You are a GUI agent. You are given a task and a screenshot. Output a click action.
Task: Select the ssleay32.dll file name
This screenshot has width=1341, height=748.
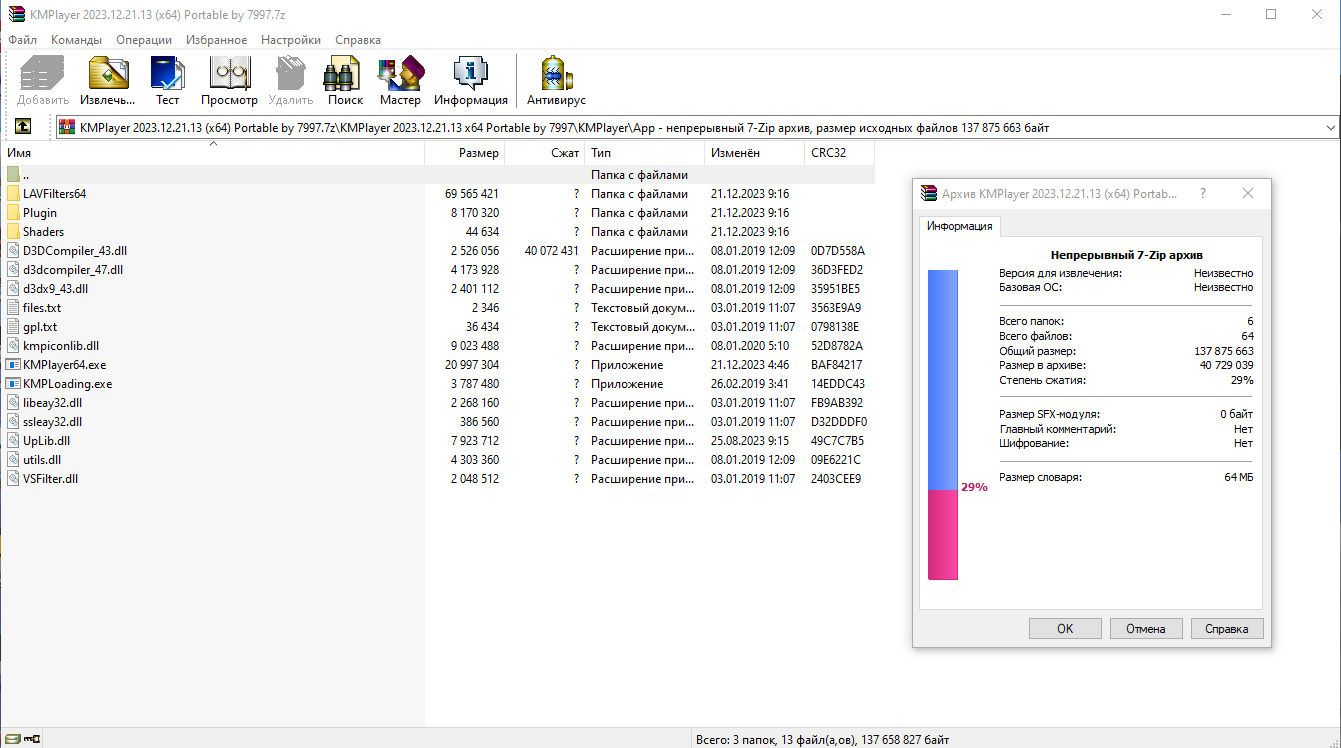coord(53,422)
